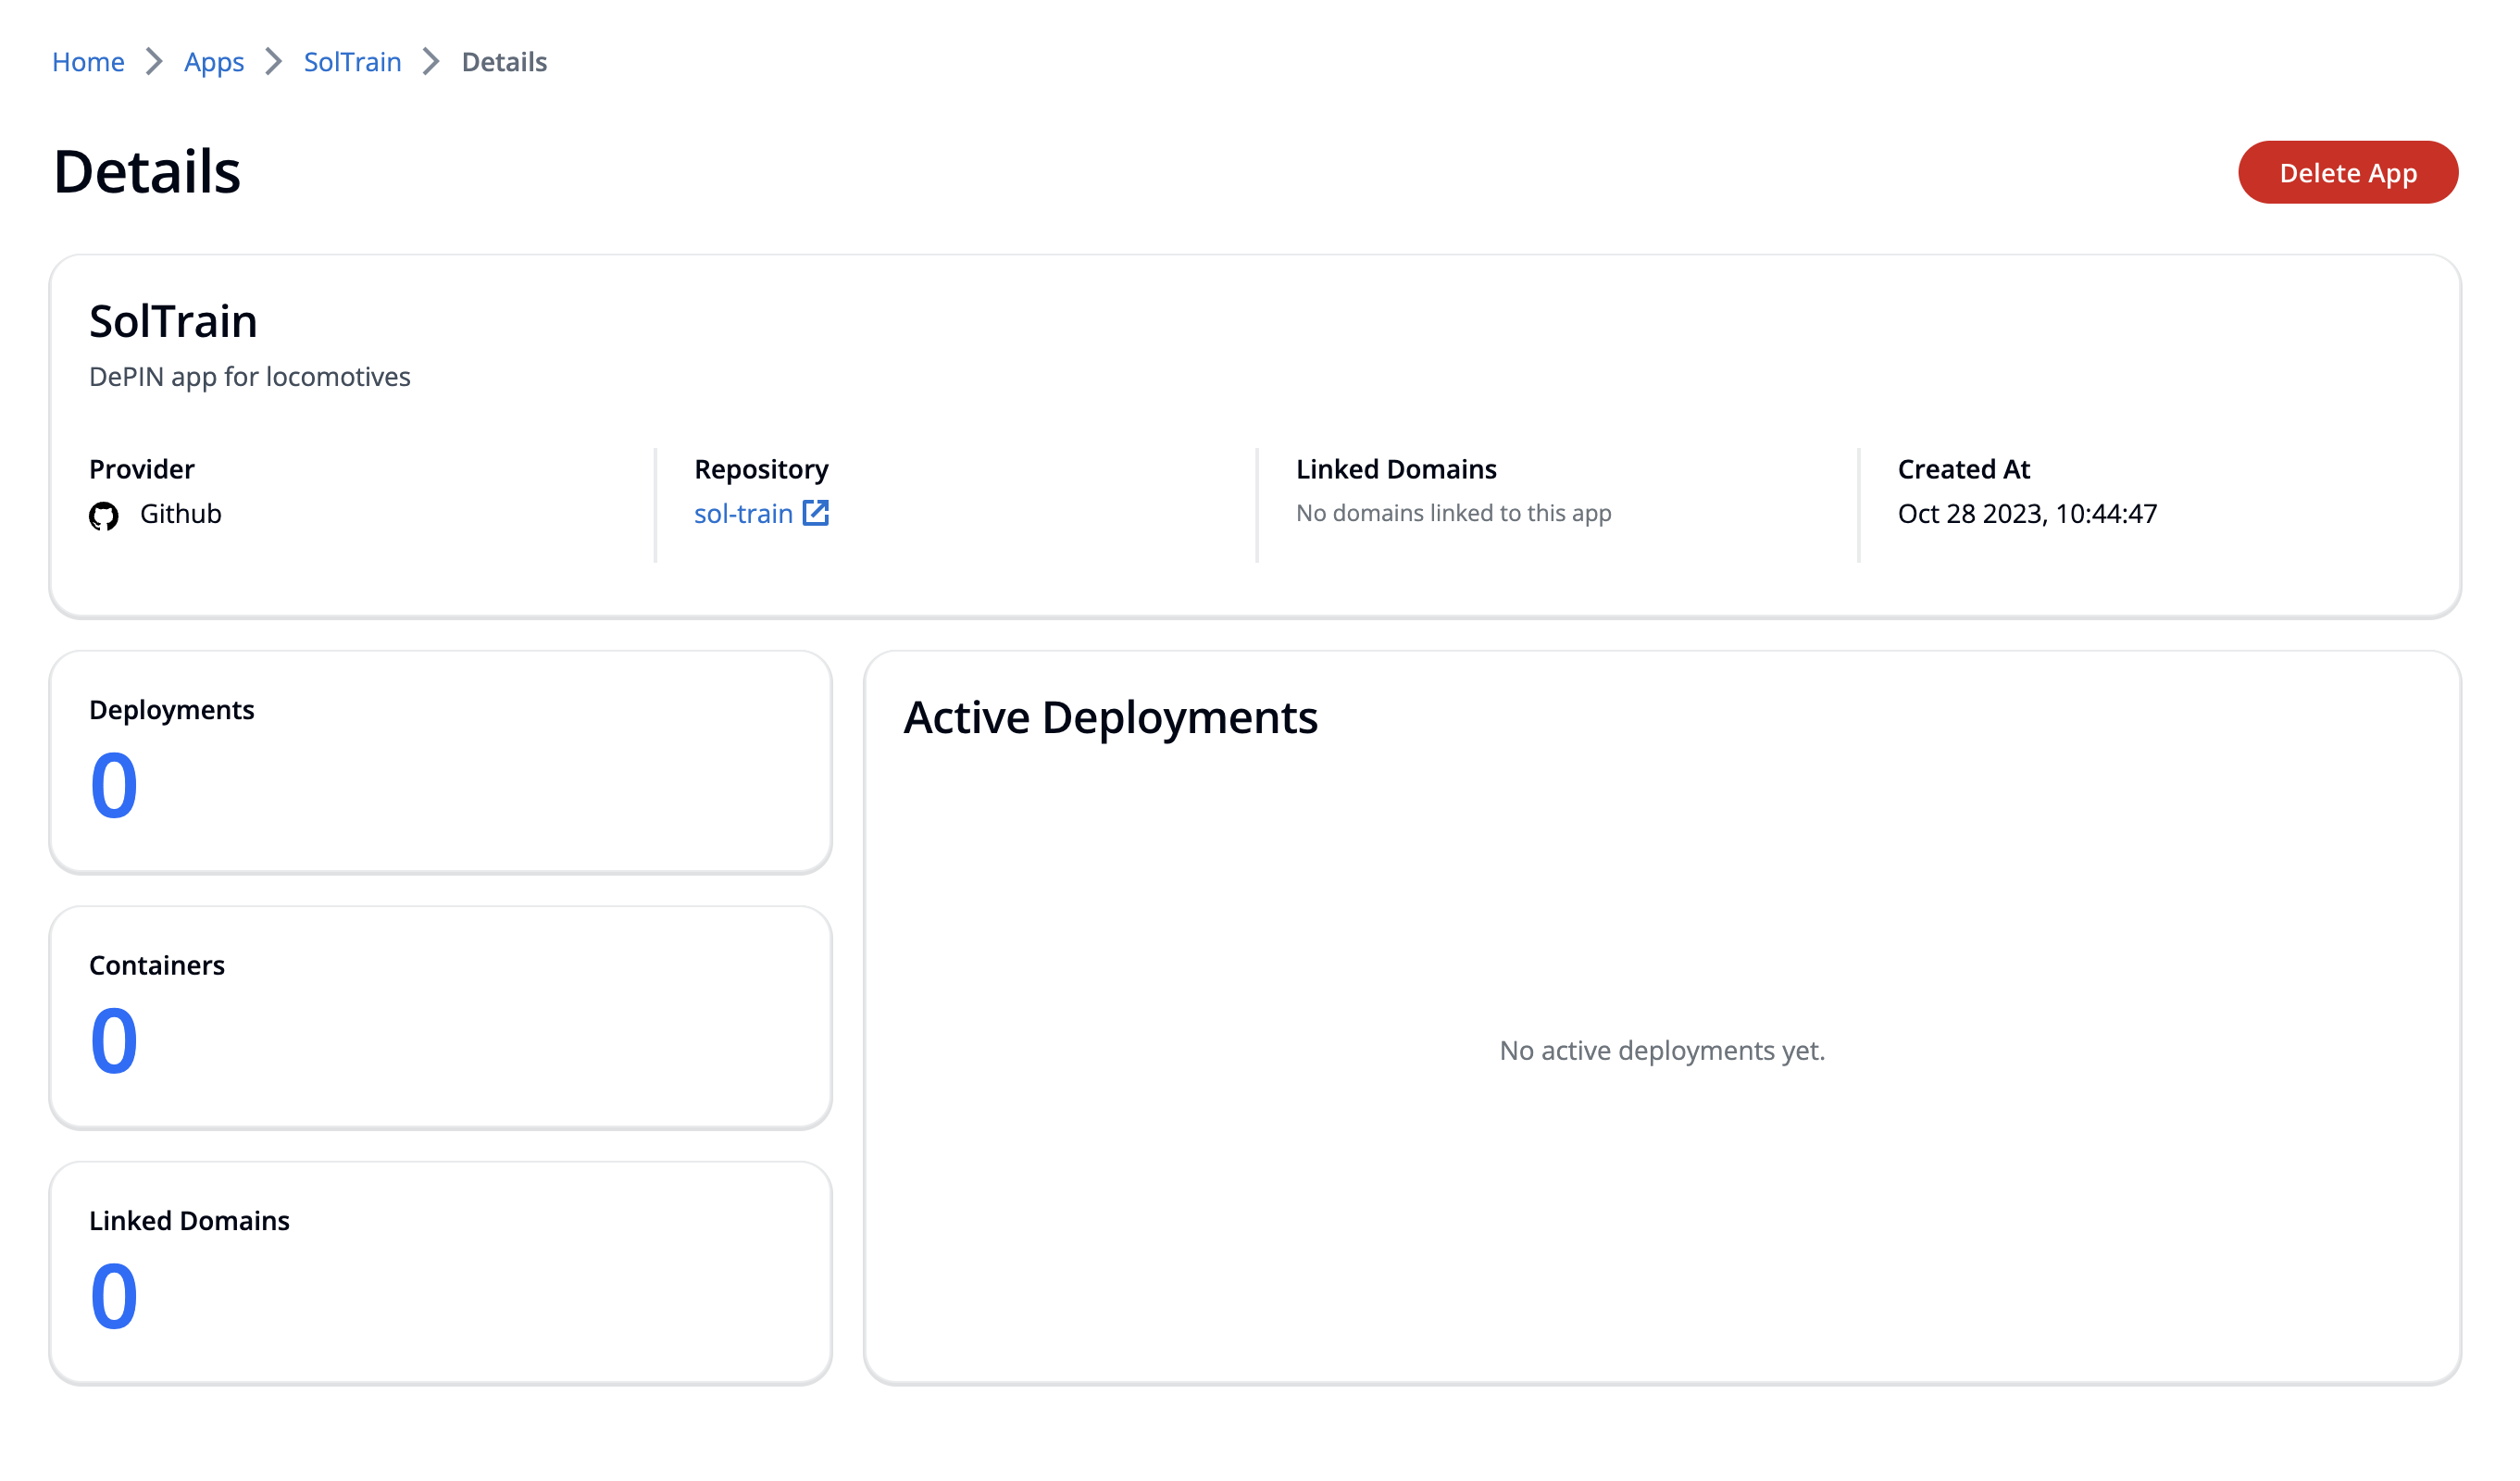Click 'No domains linked to this app'
The width and height of the screenshot is (2520, 1481).
1454,513
